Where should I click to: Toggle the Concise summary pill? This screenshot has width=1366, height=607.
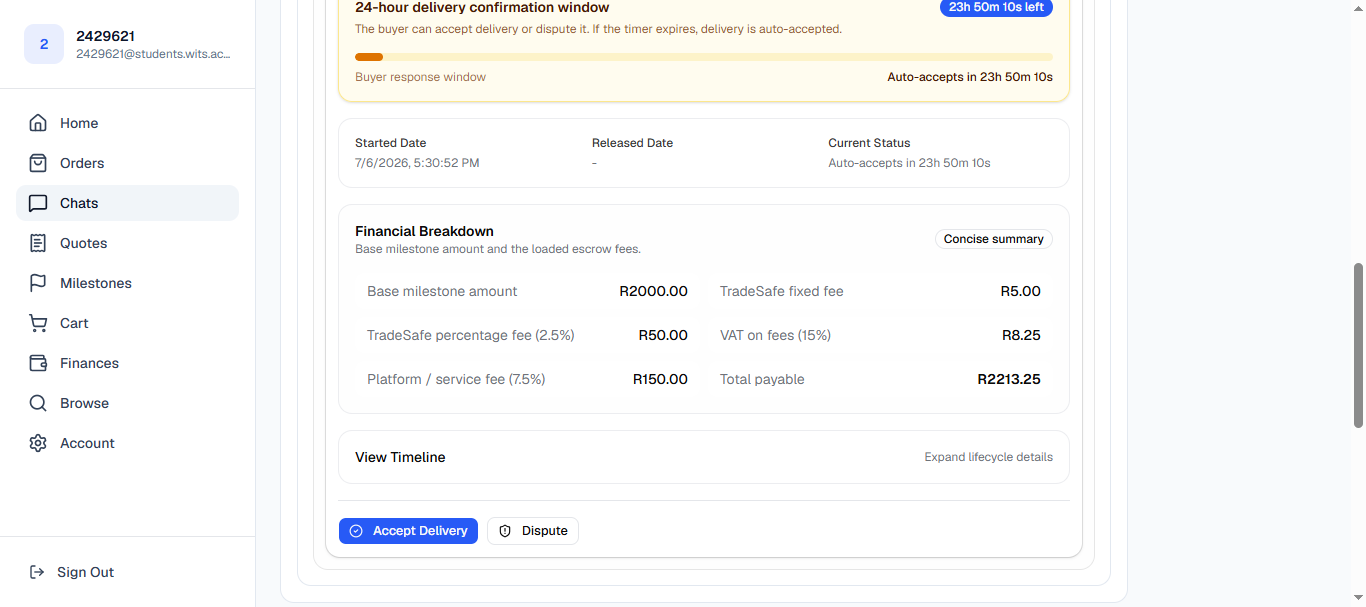pyautogui.click(x=994, y=239)
